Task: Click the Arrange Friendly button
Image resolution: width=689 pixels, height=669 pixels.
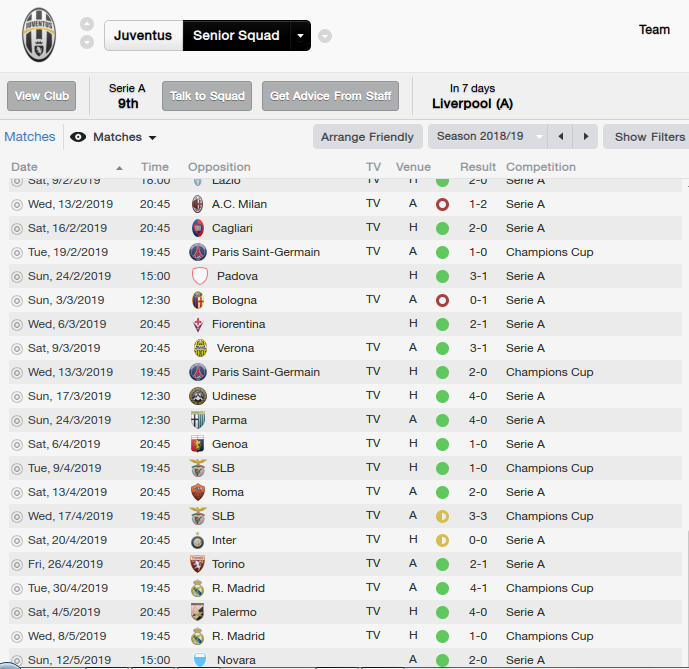Action: coord(367,137)
